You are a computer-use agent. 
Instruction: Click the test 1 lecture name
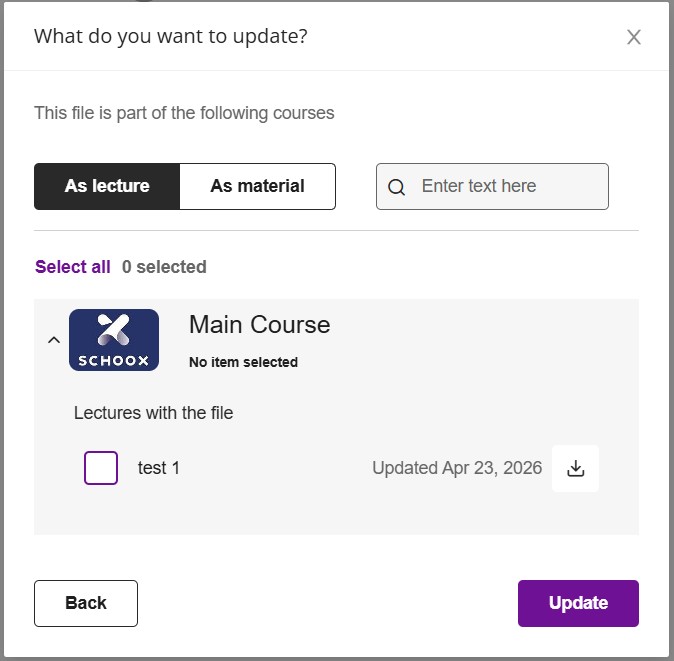[159, 468]
